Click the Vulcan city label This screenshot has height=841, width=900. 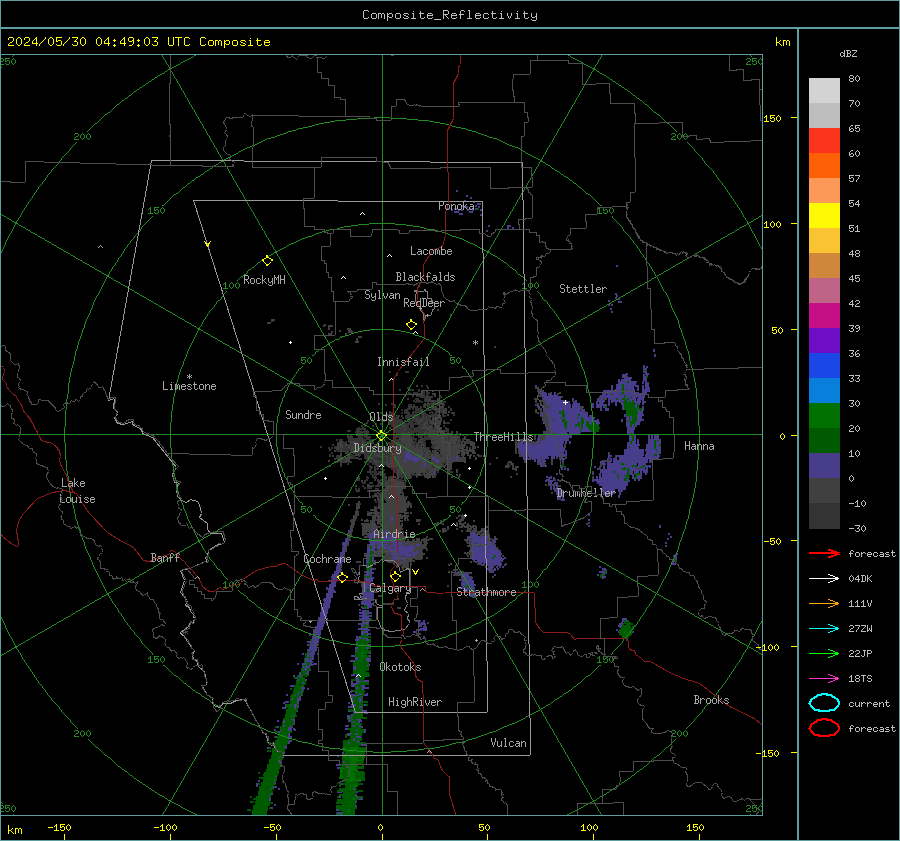click(x=508, y=743)
